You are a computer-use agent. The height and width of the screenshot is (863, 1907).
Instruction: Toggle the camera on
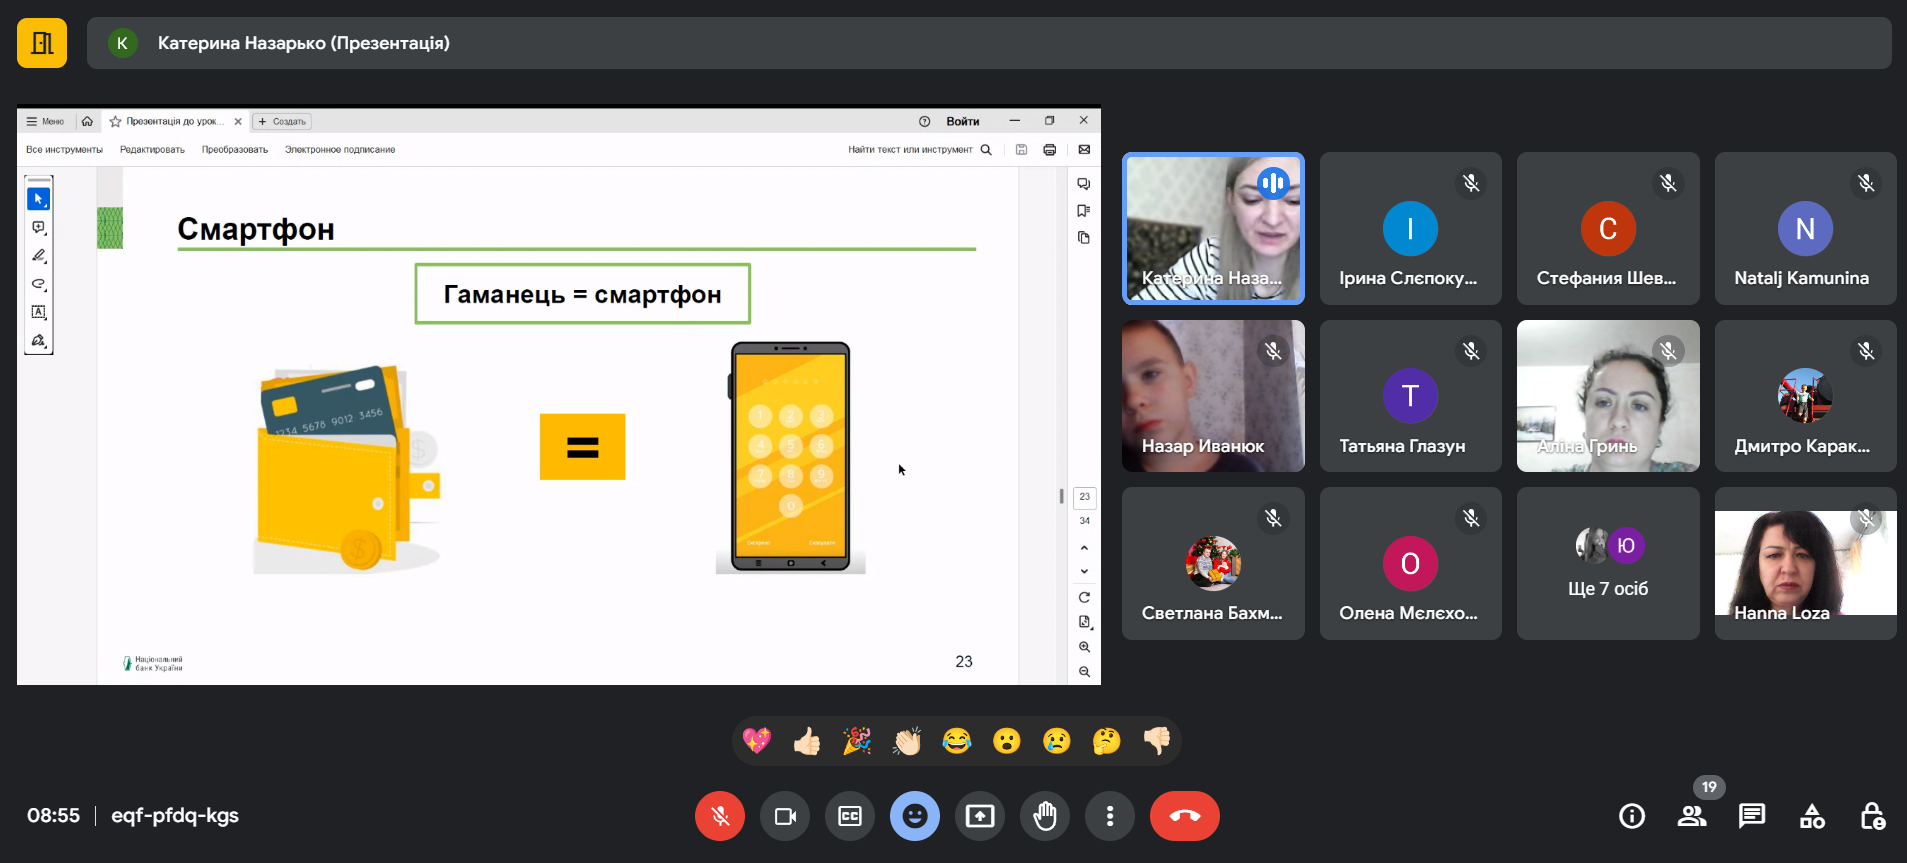click(x=785, y=816)
